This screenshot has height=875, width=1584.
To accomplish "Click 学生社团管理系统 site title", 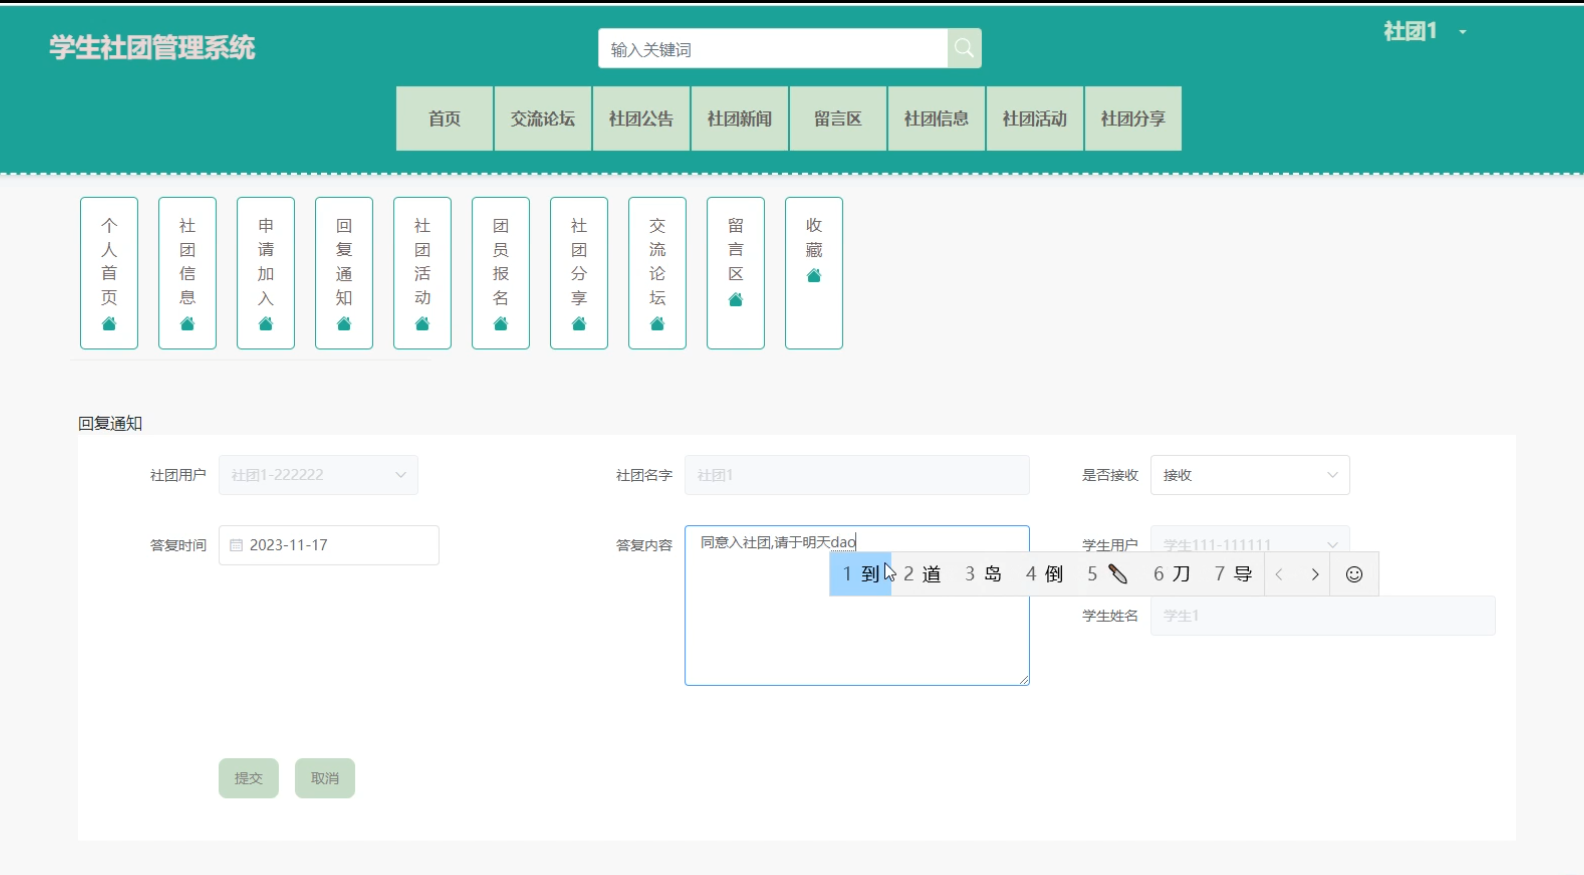I will click(153, 48).
